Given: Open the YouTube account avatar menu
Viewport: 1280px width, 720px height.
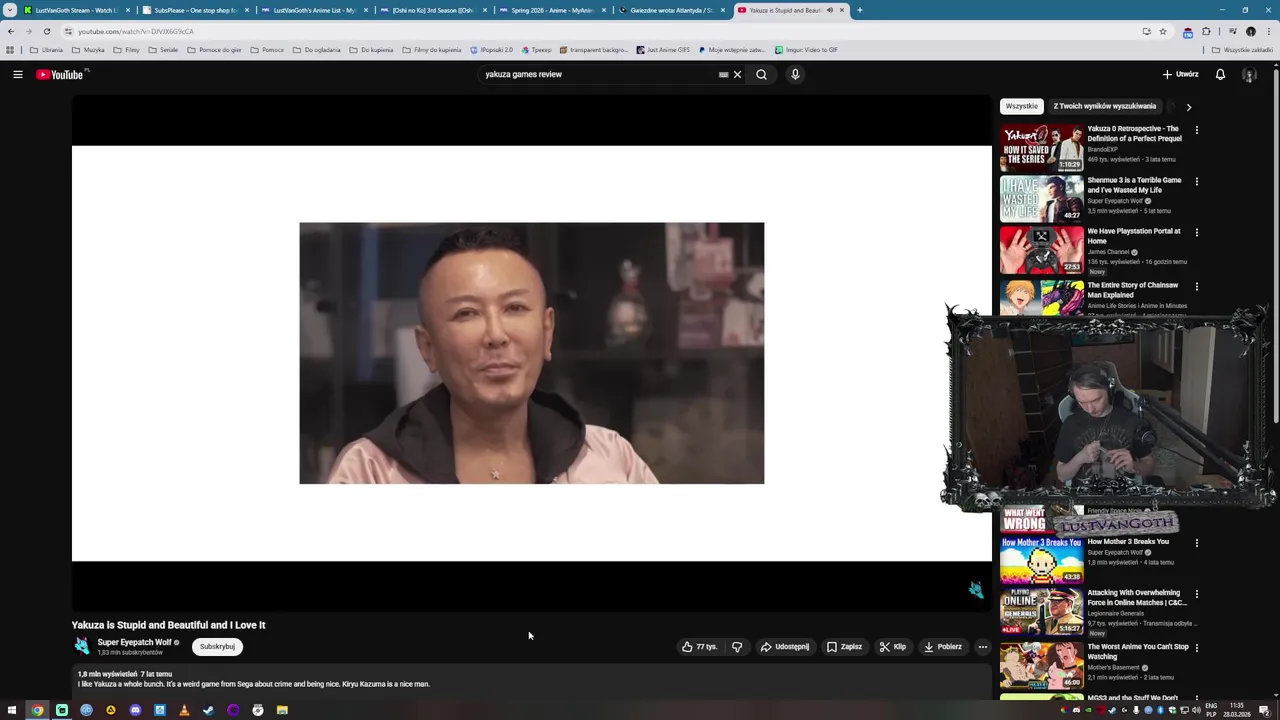Looking at the screenshot, I should click(x=1249, y=74).
